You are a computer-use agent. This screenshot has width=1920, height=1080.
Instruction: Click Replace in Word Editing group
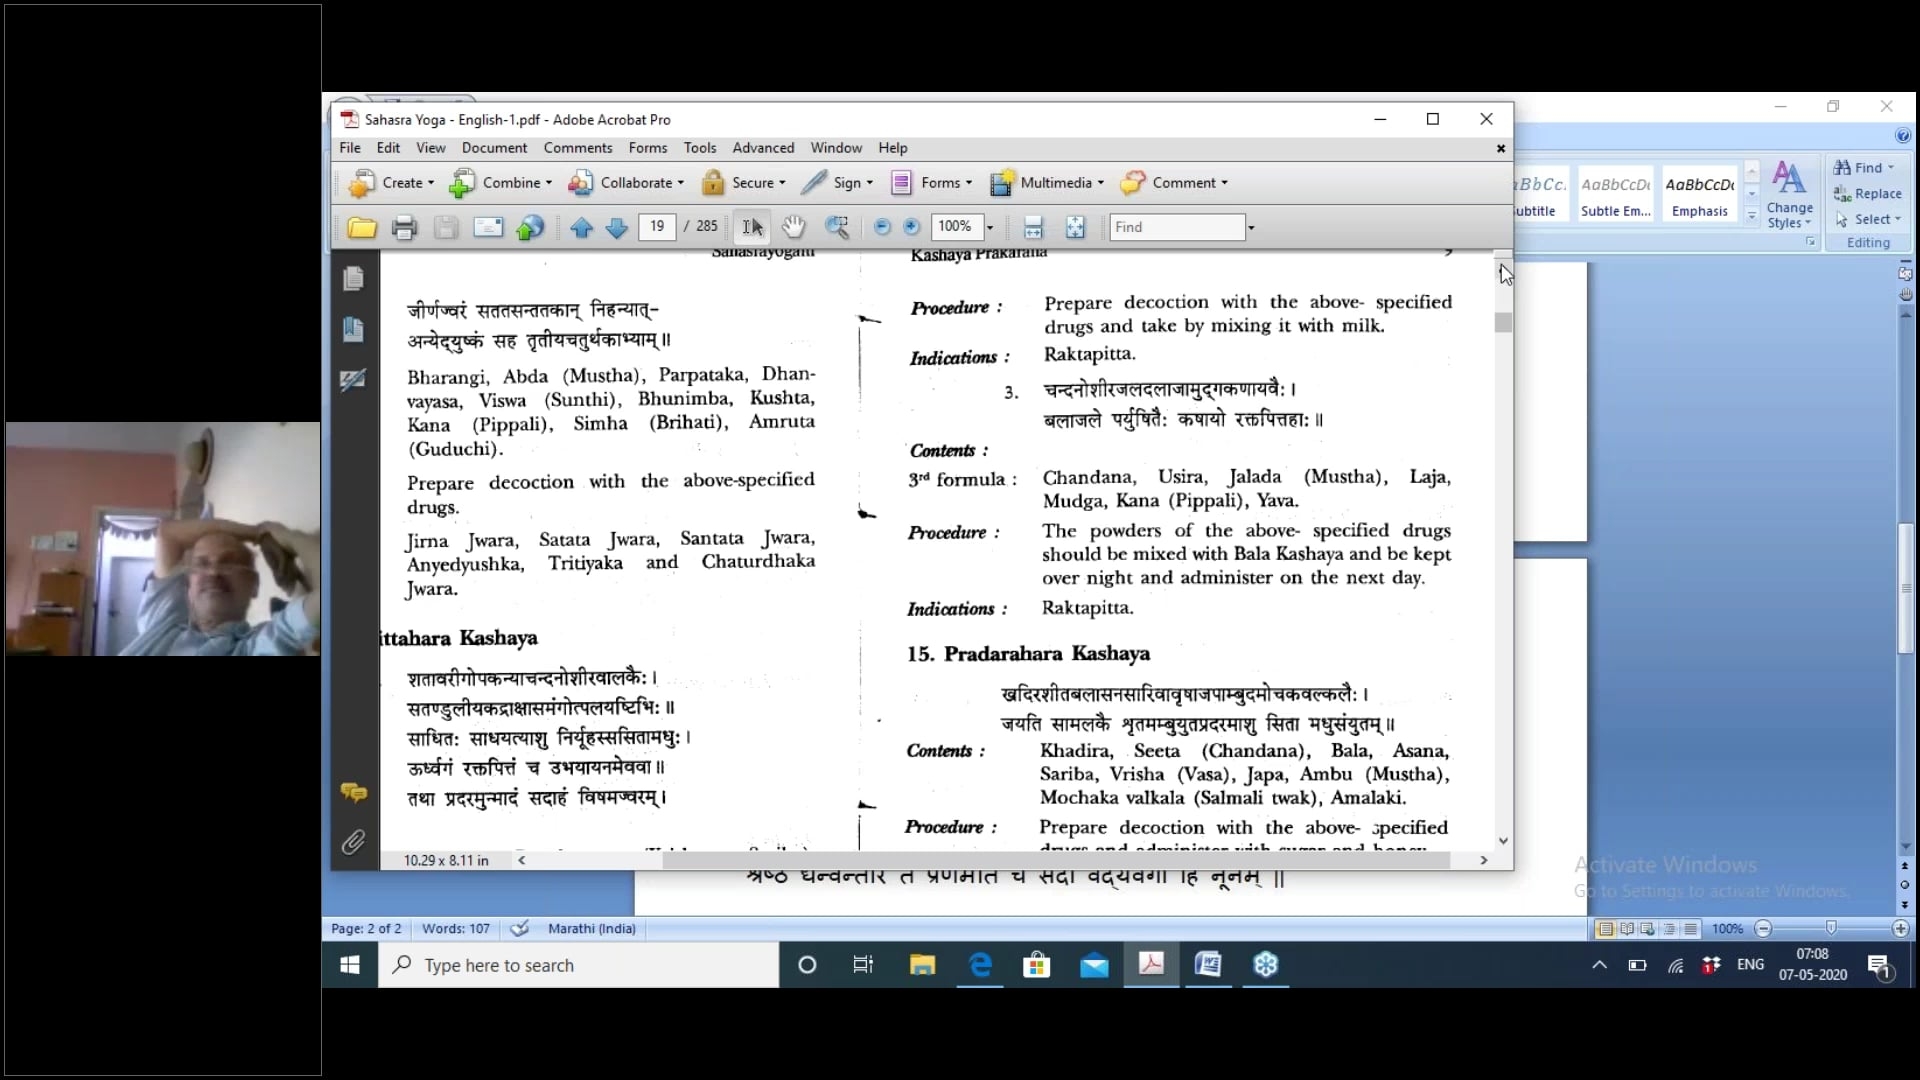(x=1868, y=194)
